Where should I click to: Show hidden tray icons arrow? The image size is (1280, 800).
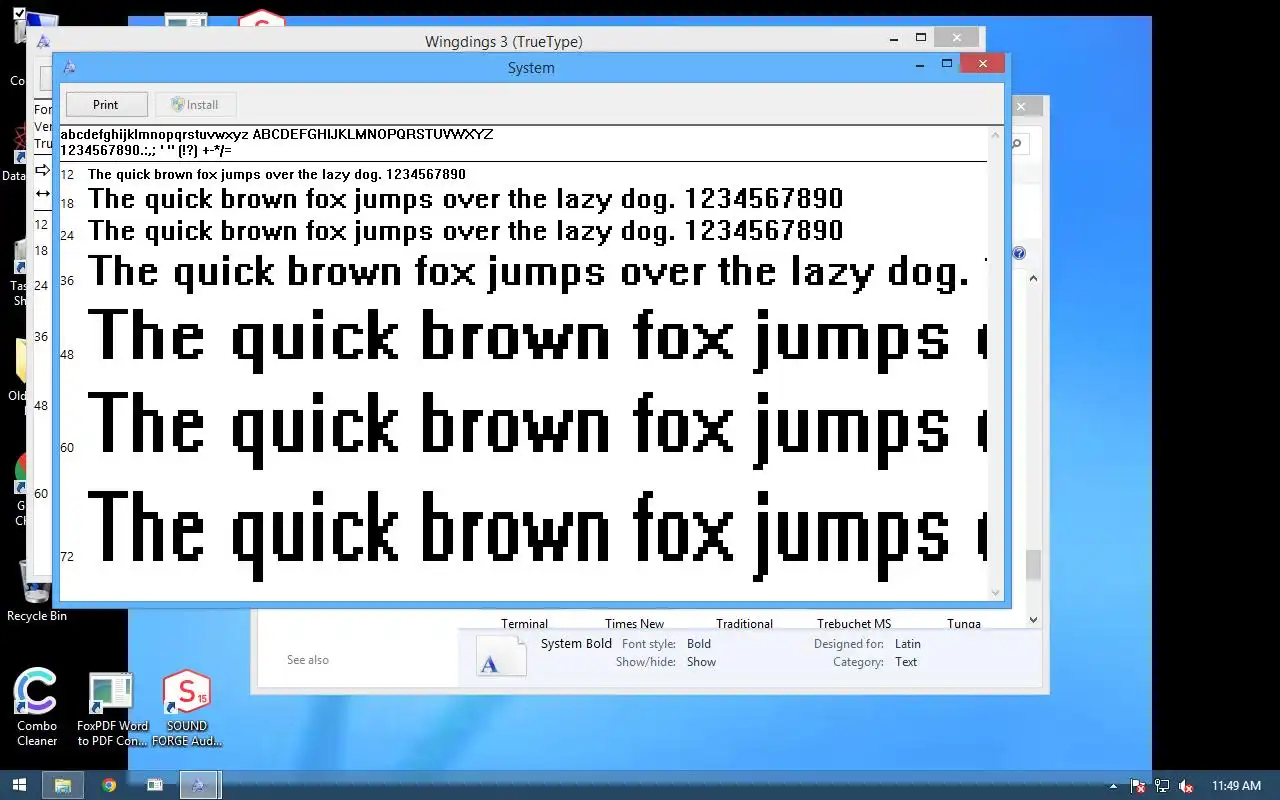[1113, 786]
